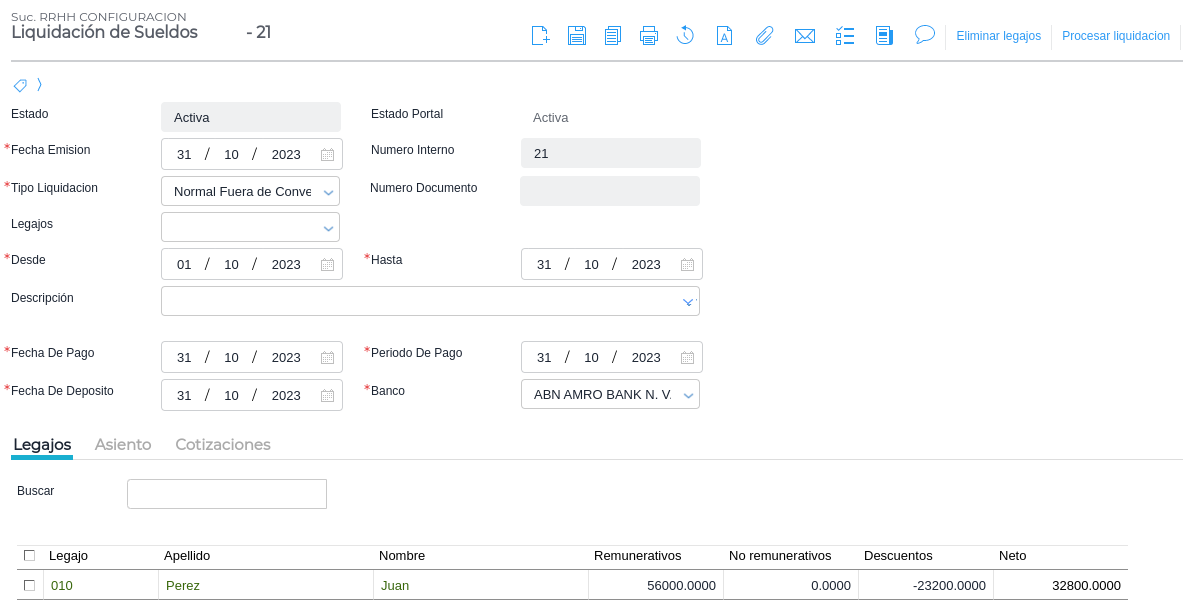The width and height of the screenshot is (1183, 614).
Task: Click the new document icon in toolbar
Action: click(x=540, y=36)
